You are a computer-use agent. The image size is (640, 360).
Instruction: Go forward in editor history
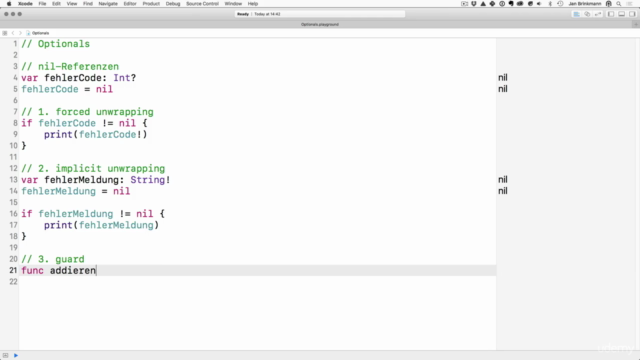pyautogui.click(x=20, y=33)
